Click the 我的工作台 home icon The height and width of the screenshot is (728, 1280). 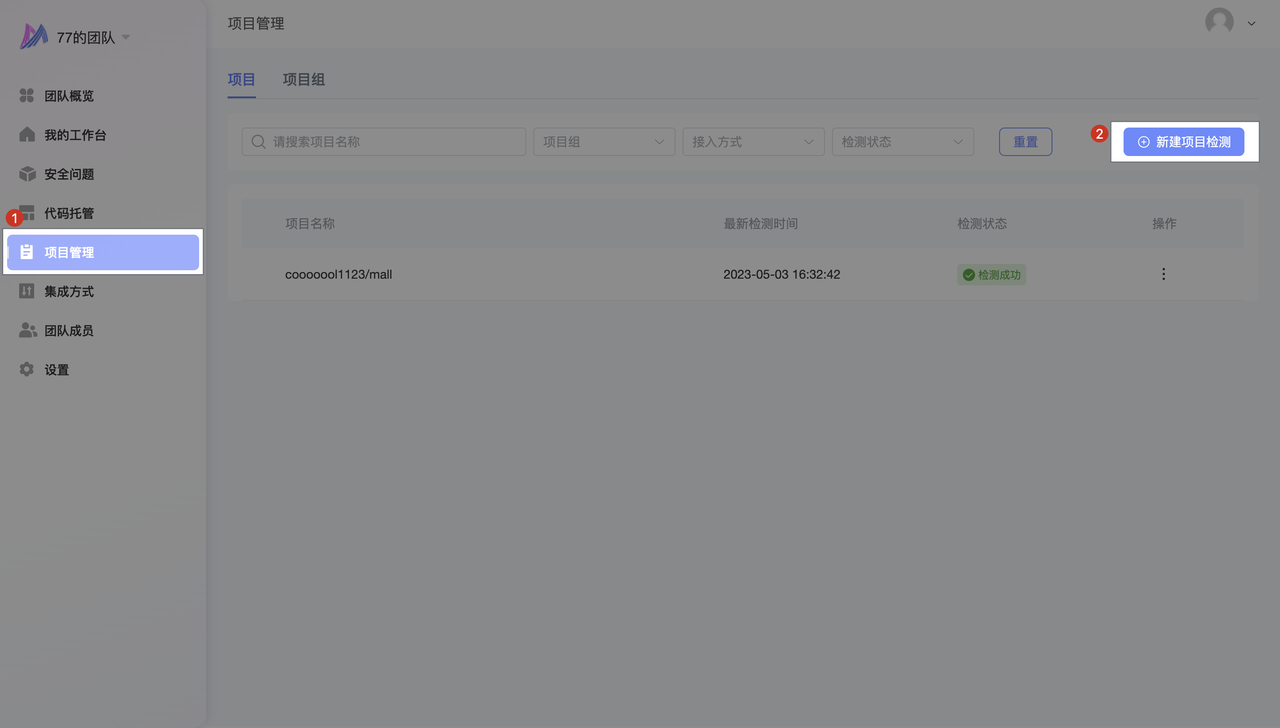(27, 135)
